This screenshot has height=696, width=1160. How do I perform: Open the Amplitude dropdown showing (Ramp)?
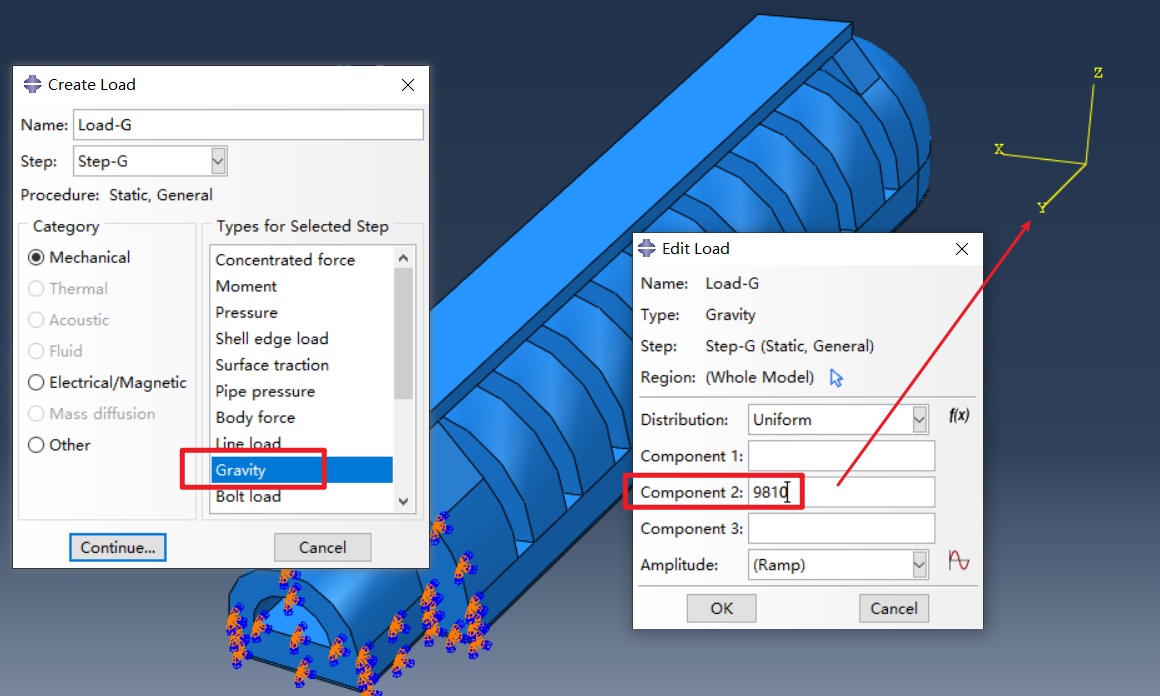tap(919, 564)
